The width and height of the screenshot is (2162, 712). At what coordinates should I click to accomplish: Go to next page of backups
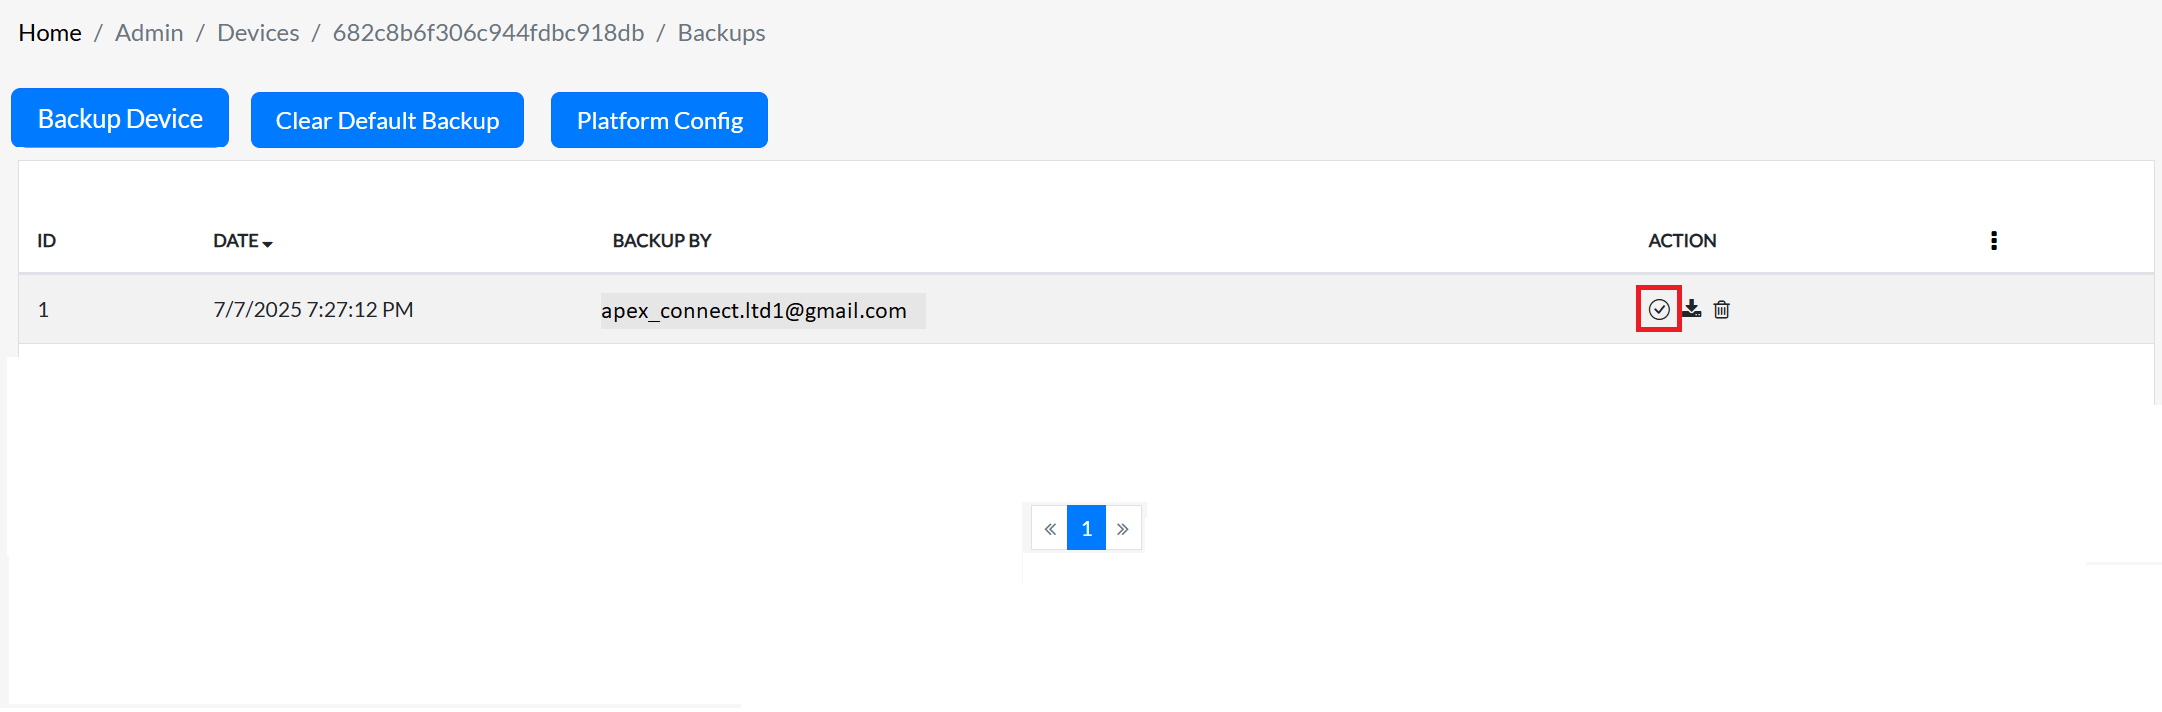(x=1123, y=528)
